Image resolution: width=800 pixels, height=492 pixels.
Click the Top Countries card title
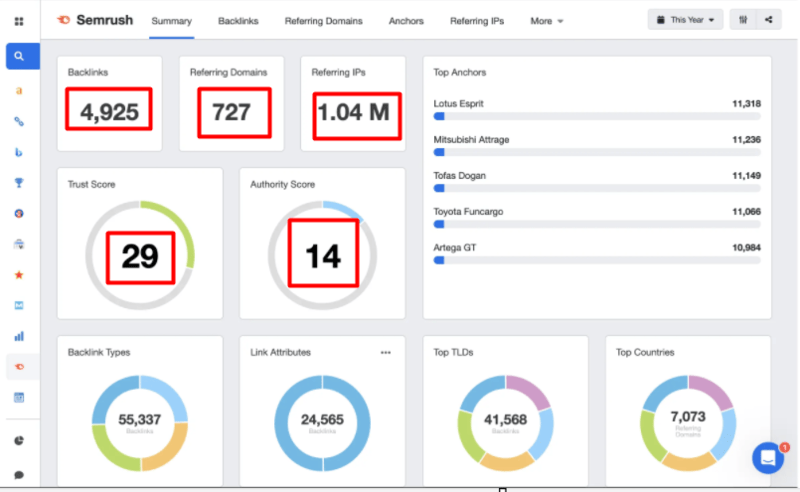[x=645, y=352]
